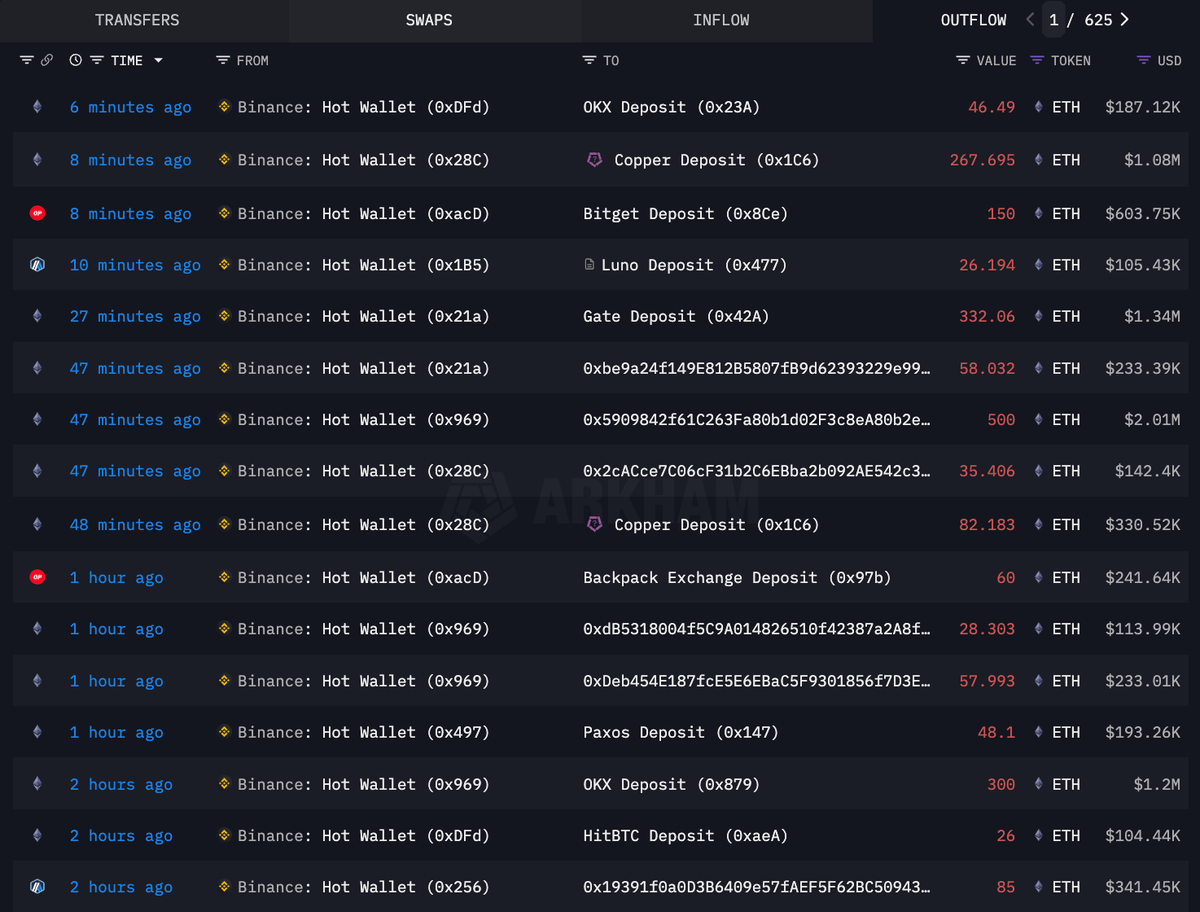Screen dimensions: 1200x912
Task: Click the 332.06 value cell
Action: [x=986, y=316]
